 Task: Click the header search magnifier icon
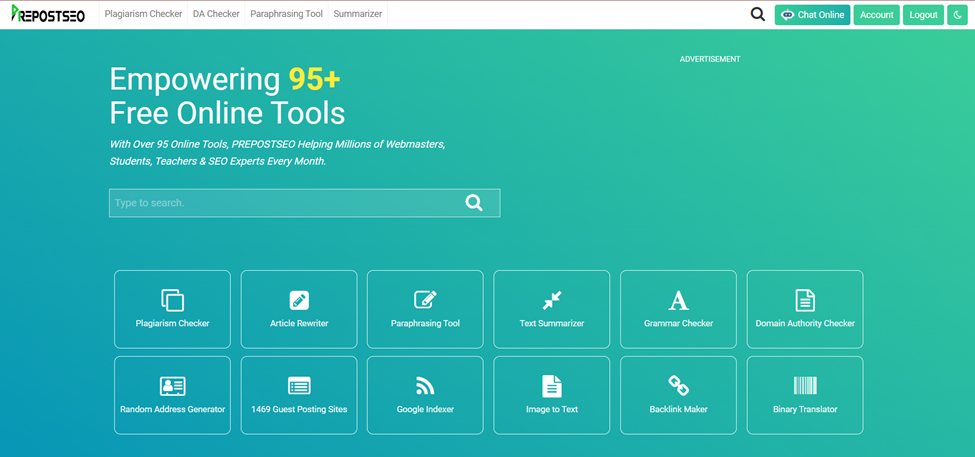[757, 15]
